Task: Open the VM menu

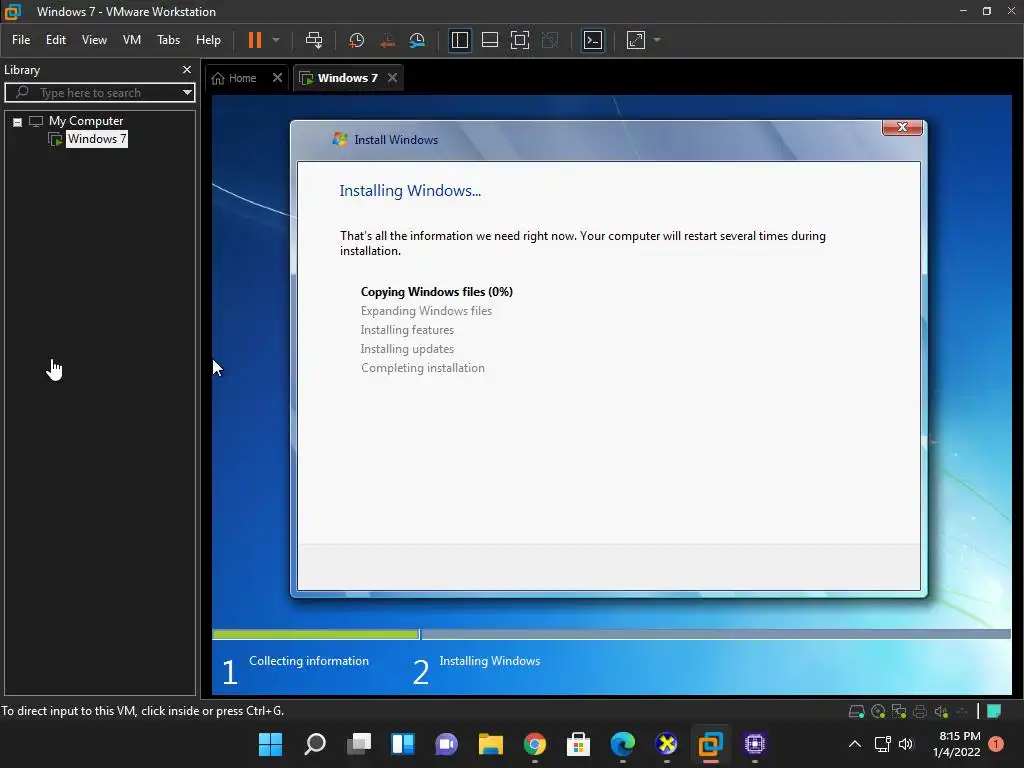Action: 132,40
